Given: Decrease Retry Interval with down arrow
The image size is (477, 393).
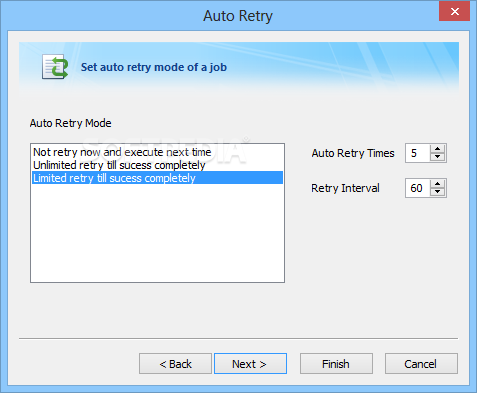Looking at the screenshot, I should [437, 192].
